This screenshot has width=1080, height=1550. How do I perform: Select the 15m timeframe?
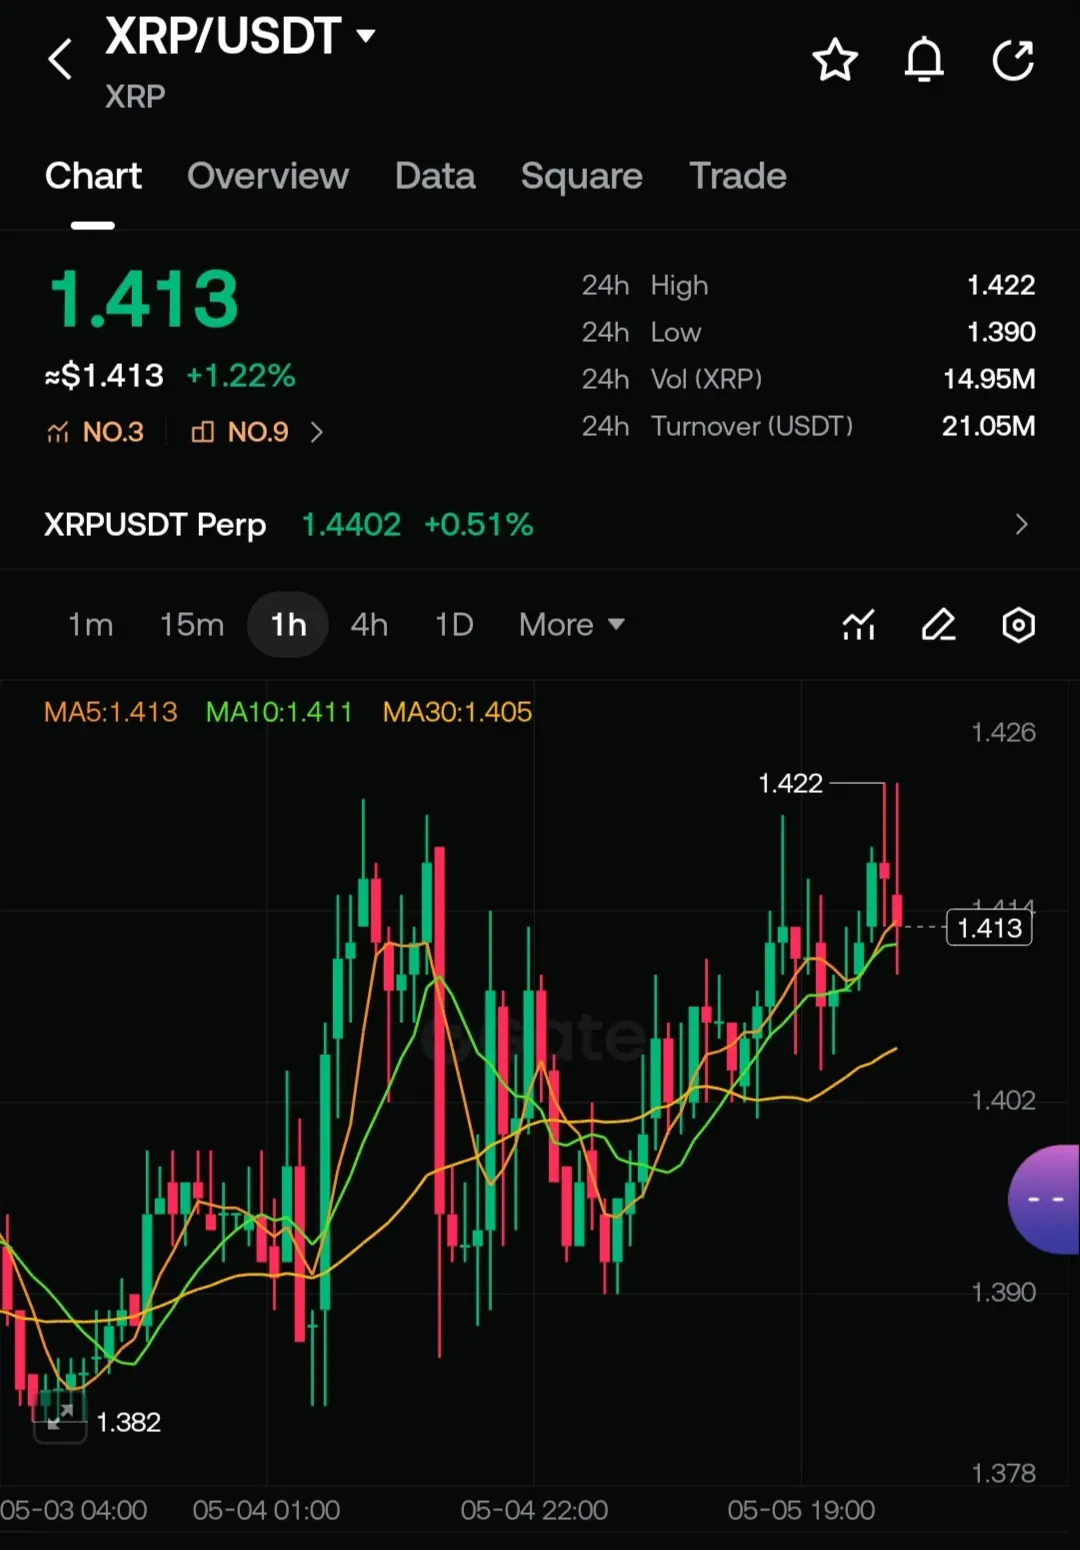pos(192,625)
